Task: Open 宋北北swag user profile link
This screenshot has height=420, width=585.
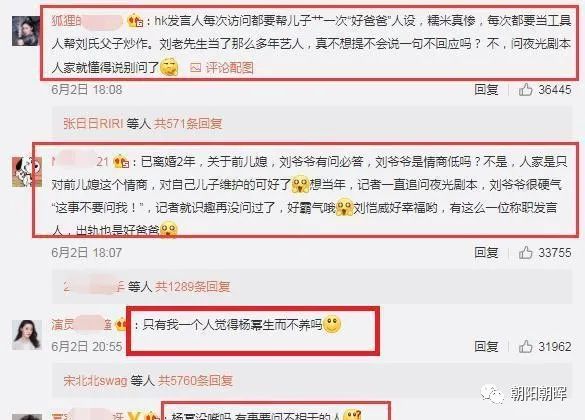Action: 96,380
